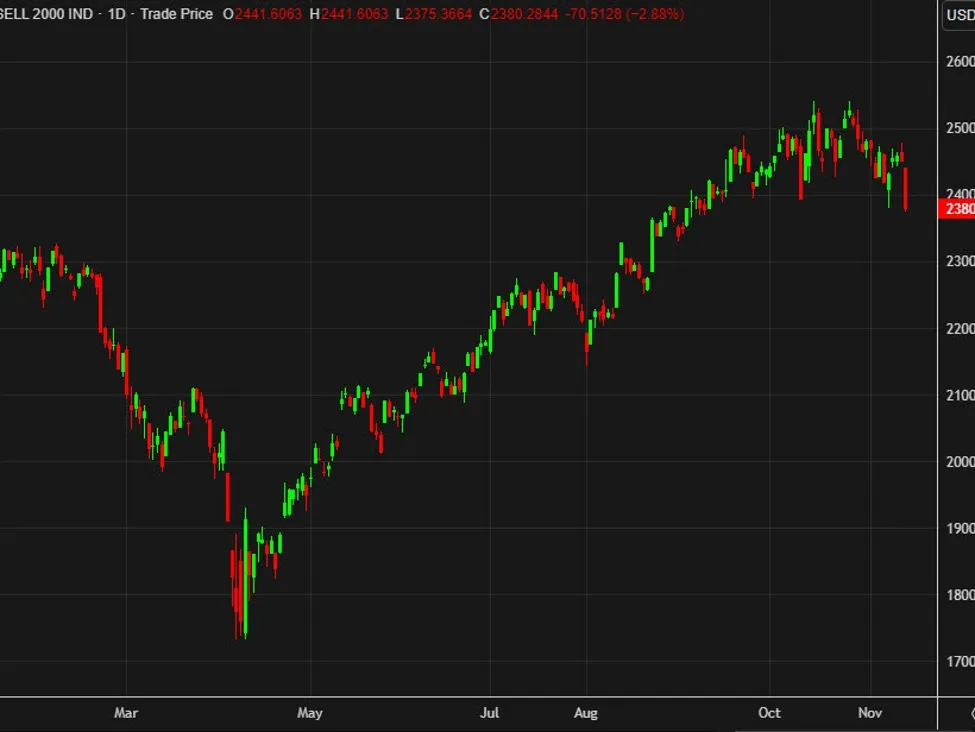Click the last red candlestick in November
The image size is (975, 732).
pyautogui.click(x=905, y=189)
